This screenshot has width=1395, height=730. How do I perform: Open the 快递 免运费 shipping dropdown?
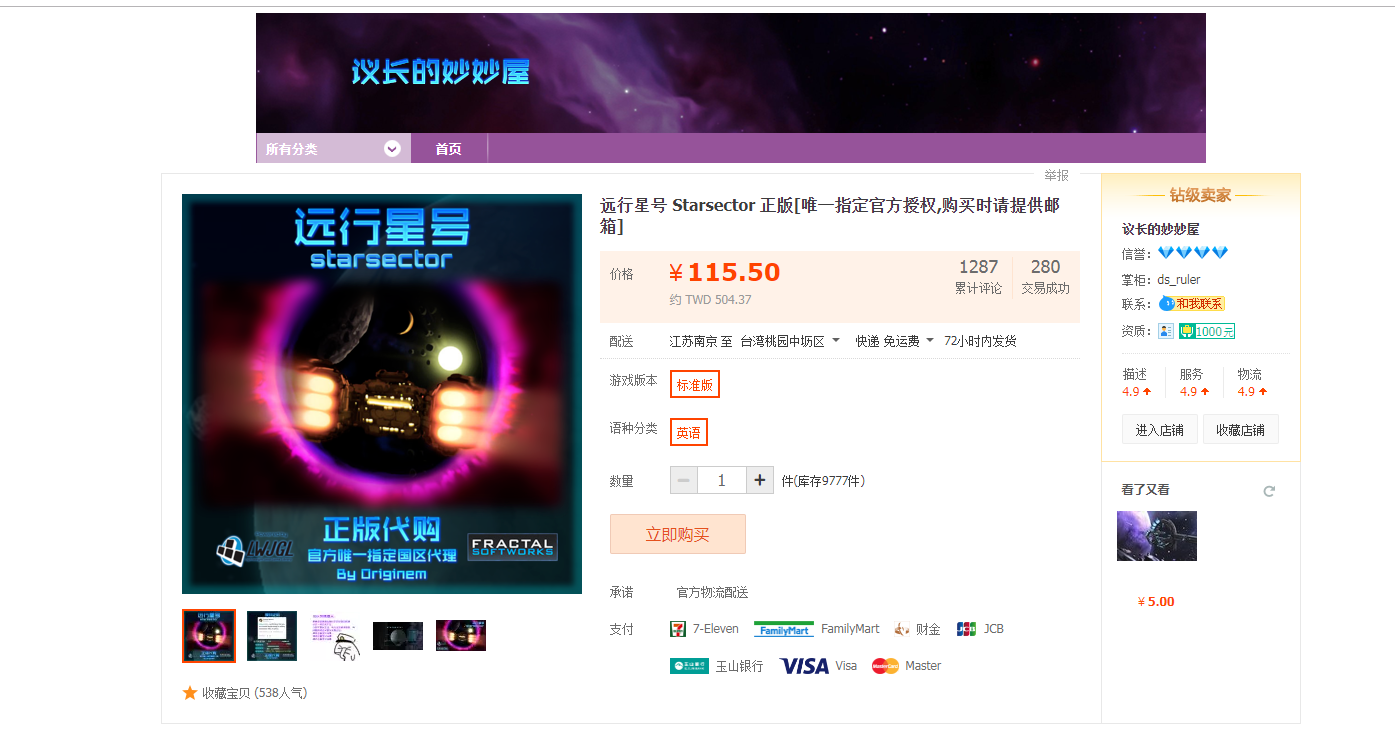point(894,341)
